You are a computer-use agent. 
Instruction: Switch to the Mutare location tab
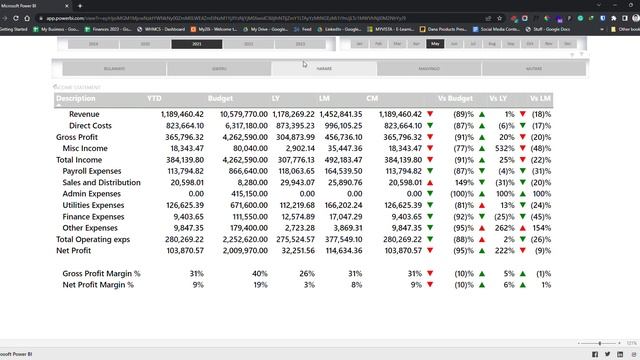(534, 69)
